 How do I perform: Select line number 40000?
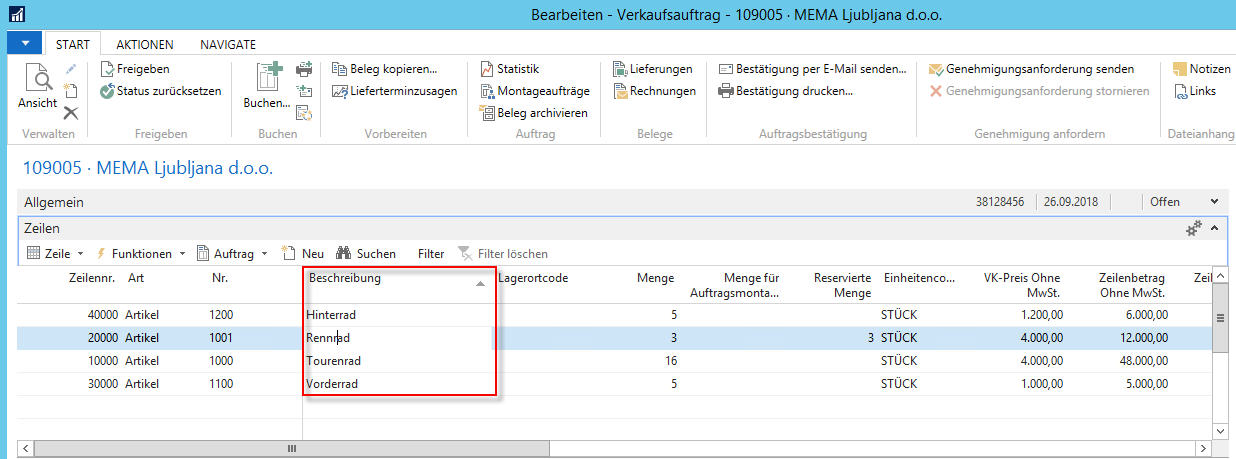102,315
